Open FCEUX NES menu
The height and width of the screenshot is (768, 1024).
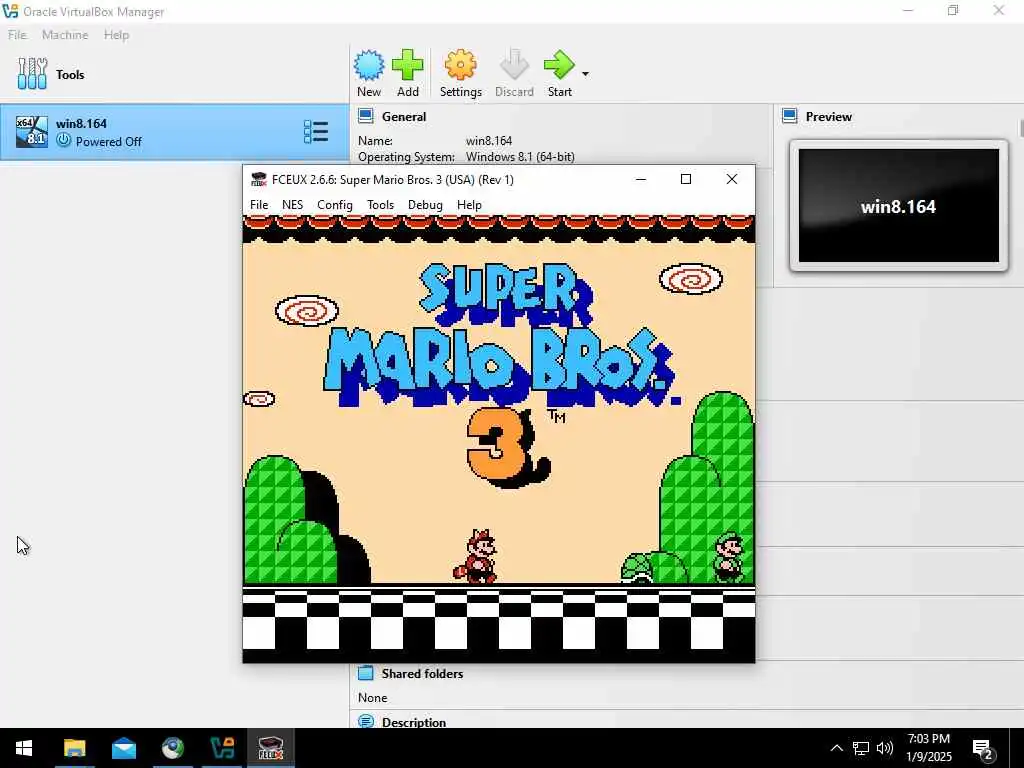point(293,204)
